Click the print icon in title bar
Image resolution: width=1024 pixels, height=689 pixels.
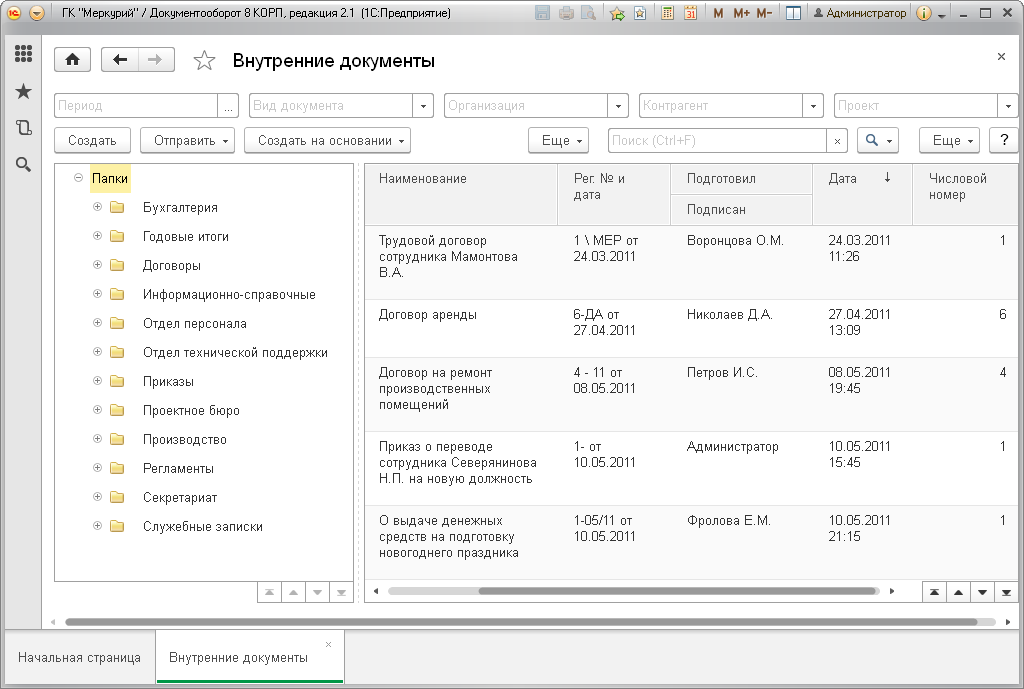tap(566, 13)
